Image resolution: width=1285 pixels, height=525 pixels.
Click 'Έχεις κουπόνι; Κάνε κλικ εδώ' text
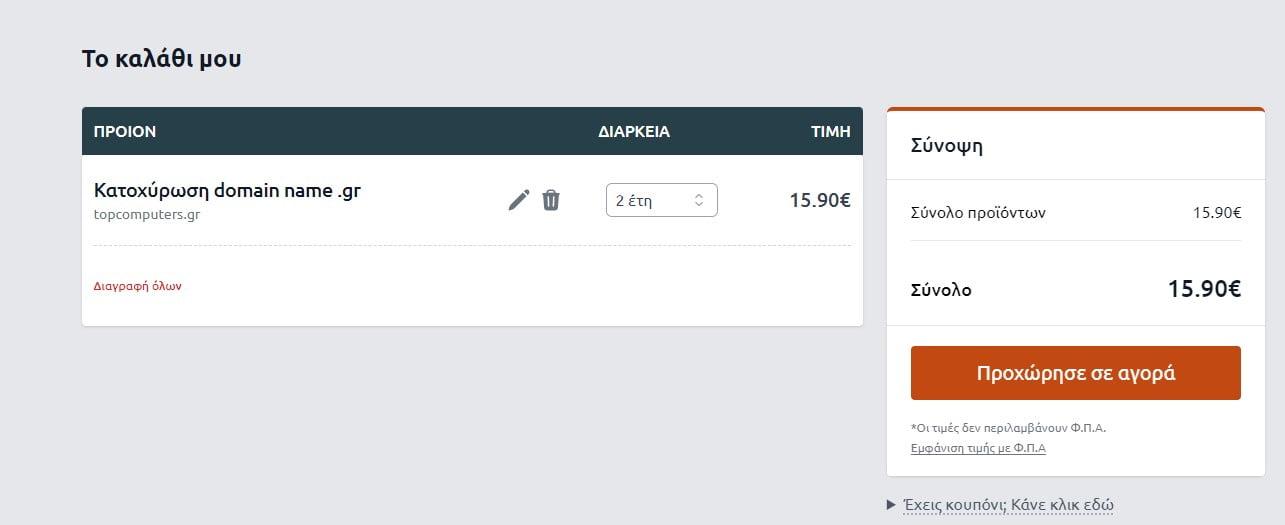[1008, 505]
